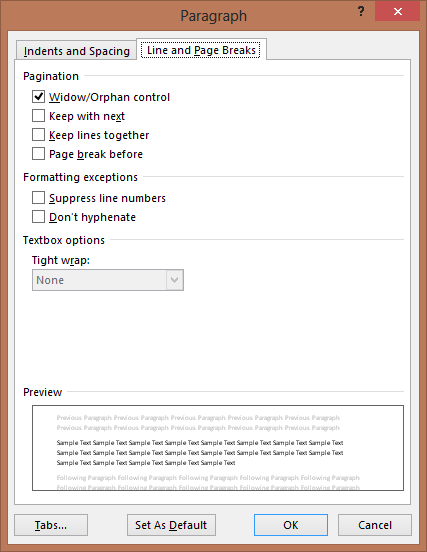Image resolution: width=427 pixels, height=552 pixels.
Task: Open the Tight wrap dropdown arrow
Action: click(x=175, y=280)
